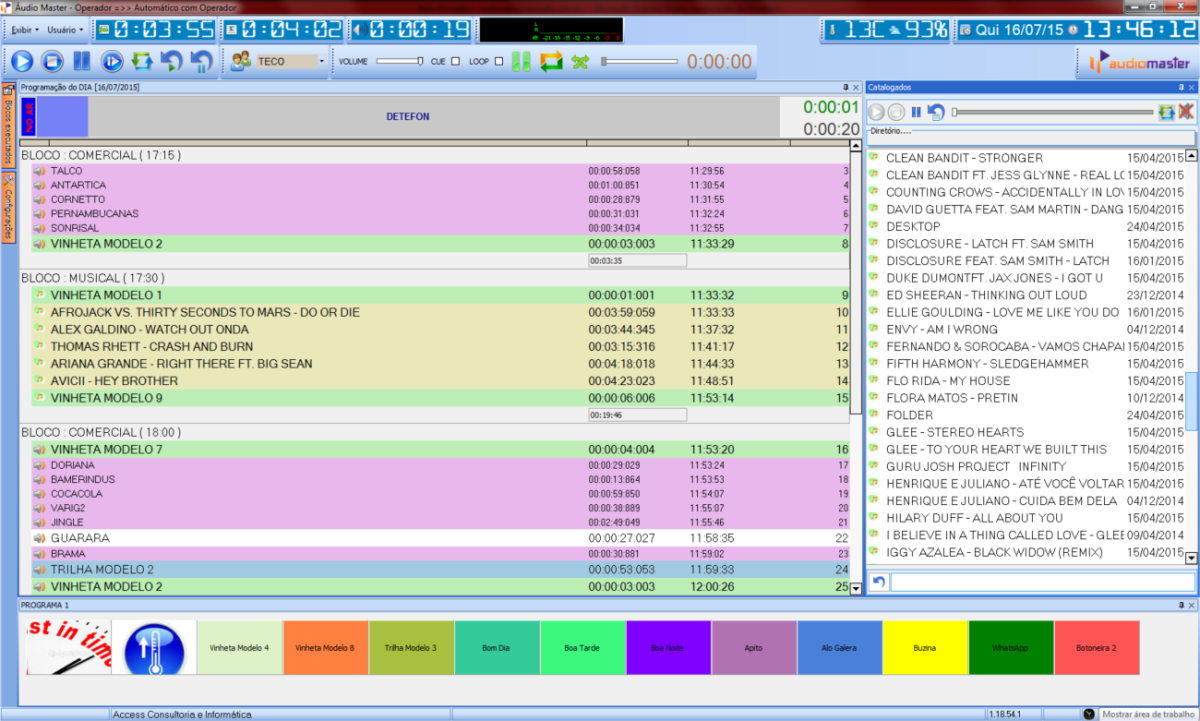The height and width of the screenshot is (721, 1200).
Task: Open the TECO operator dropdown
Action: point(322,62)
